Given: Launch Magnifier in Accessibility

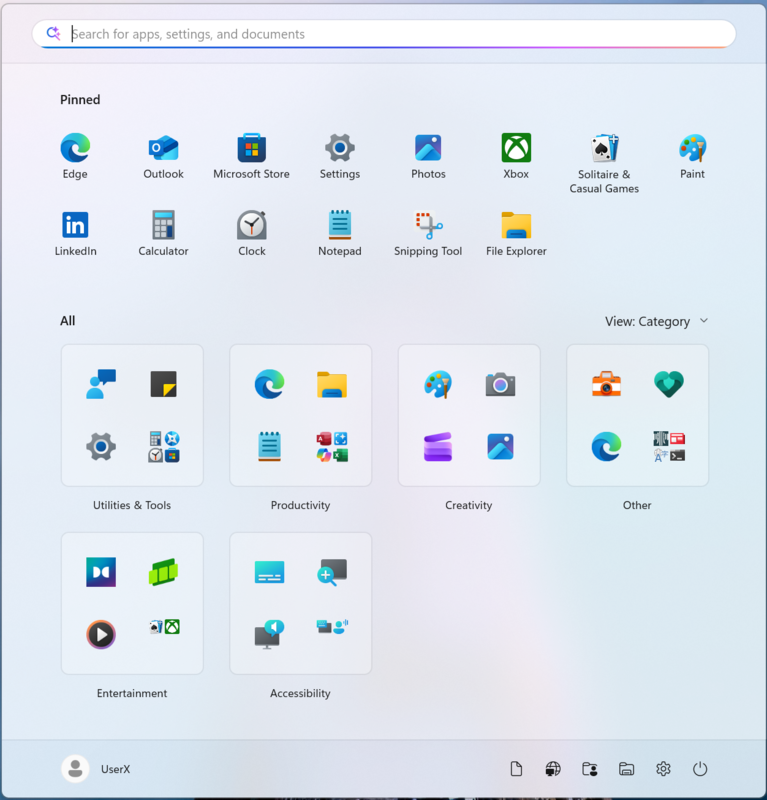Looking at the screenshot, I should pyautogui.click(x=332, y=572).
